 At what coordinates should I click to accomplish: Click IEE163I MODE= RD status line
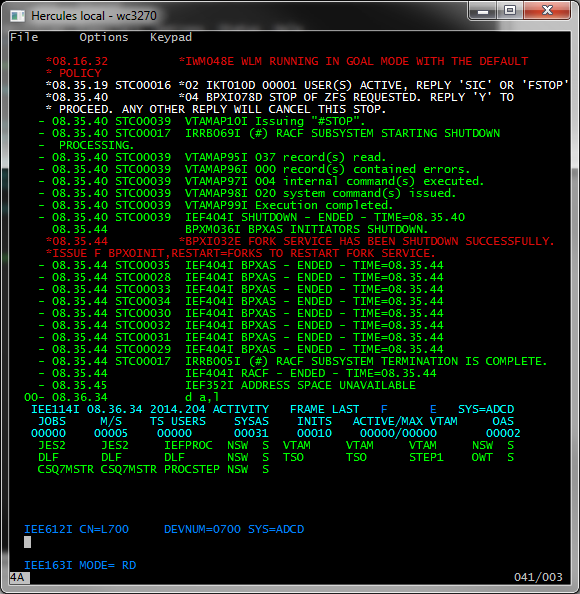[x=80, y=565]
